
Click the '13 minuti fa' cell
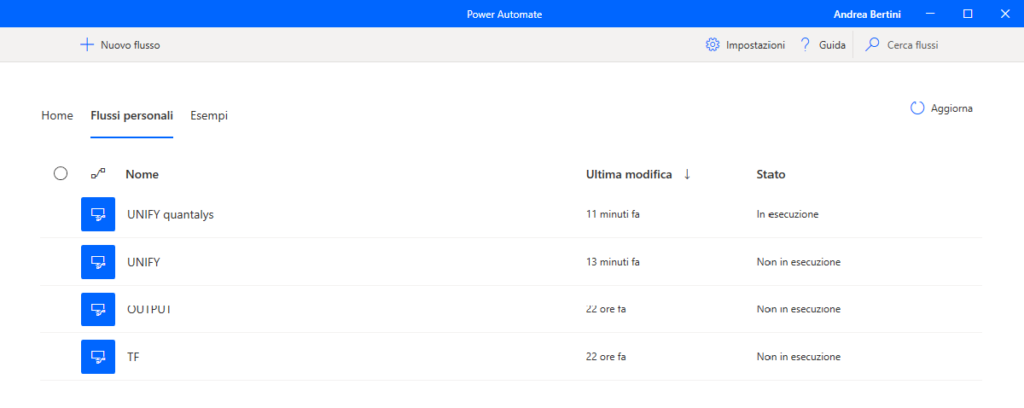point(613,262)
